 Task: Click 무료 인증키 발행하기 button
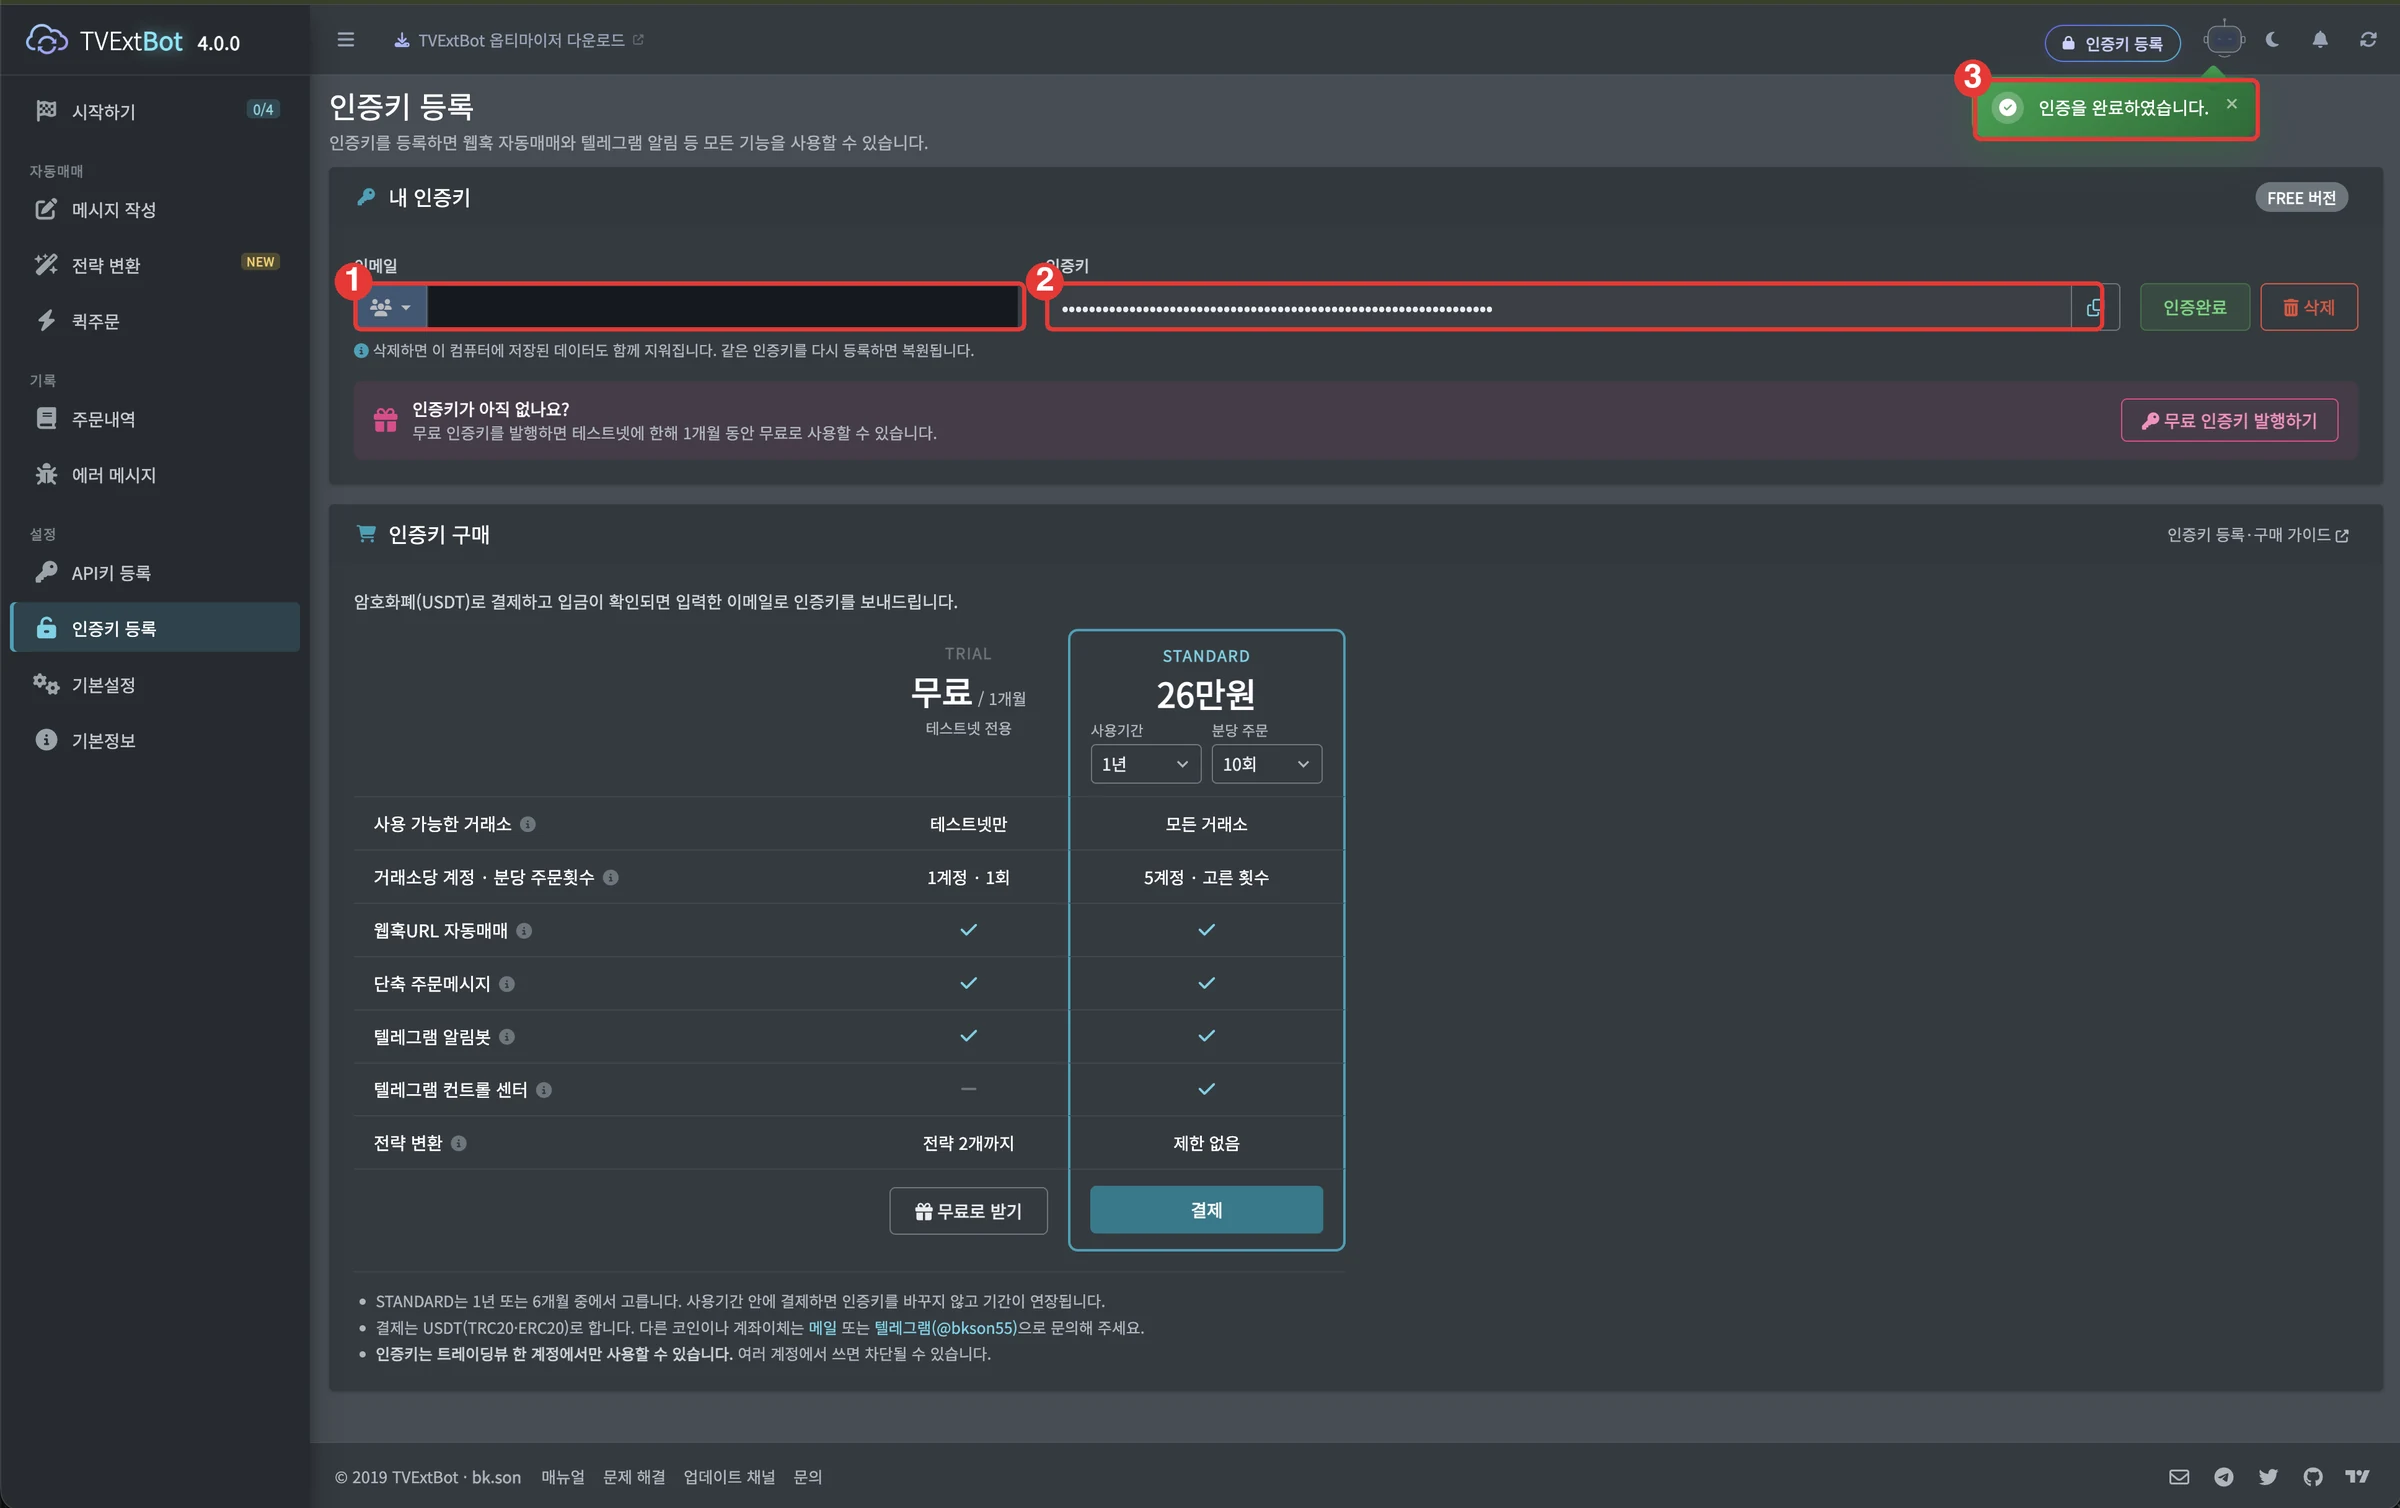(2229, 421)
